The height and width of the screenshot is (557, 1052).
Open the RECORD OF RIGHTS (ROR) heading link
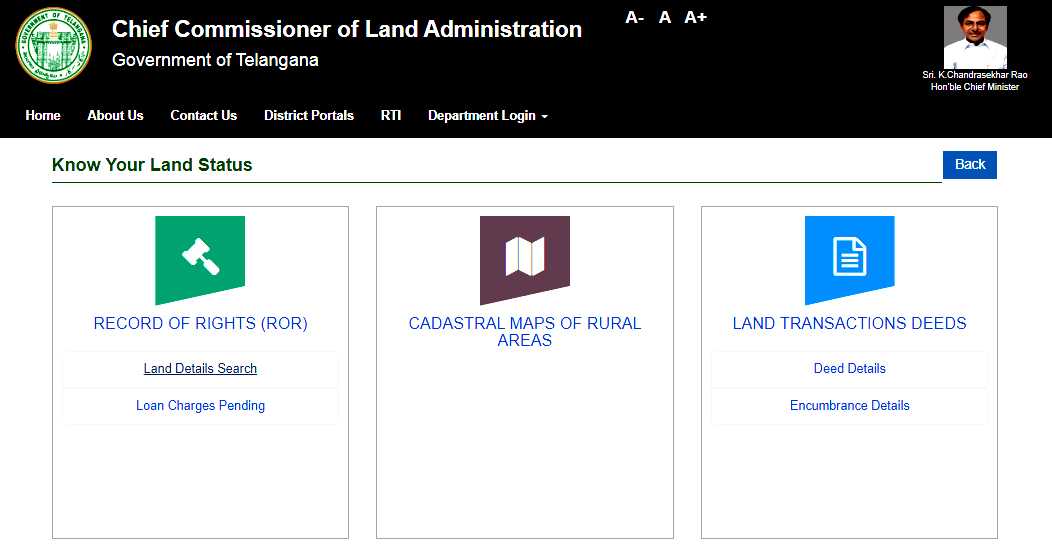tap(201, 323)
